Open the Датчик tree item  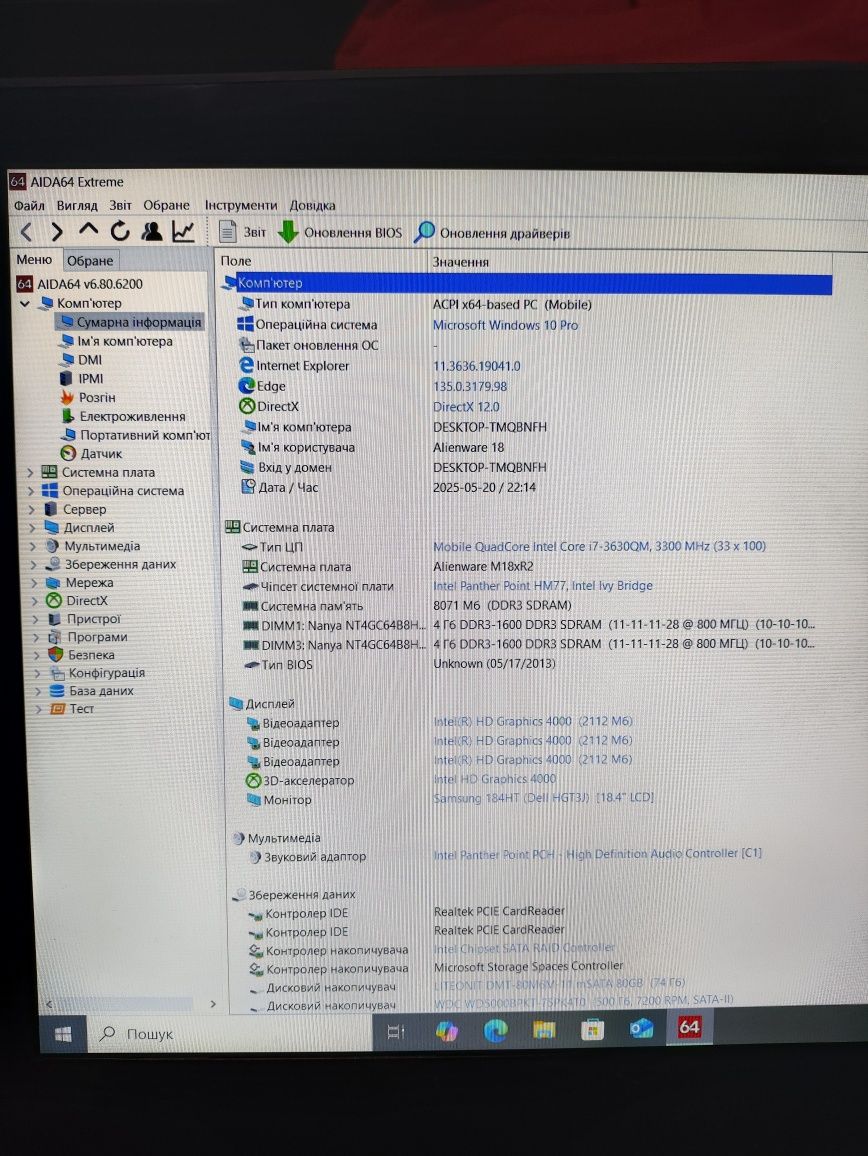tap(91, 453)
